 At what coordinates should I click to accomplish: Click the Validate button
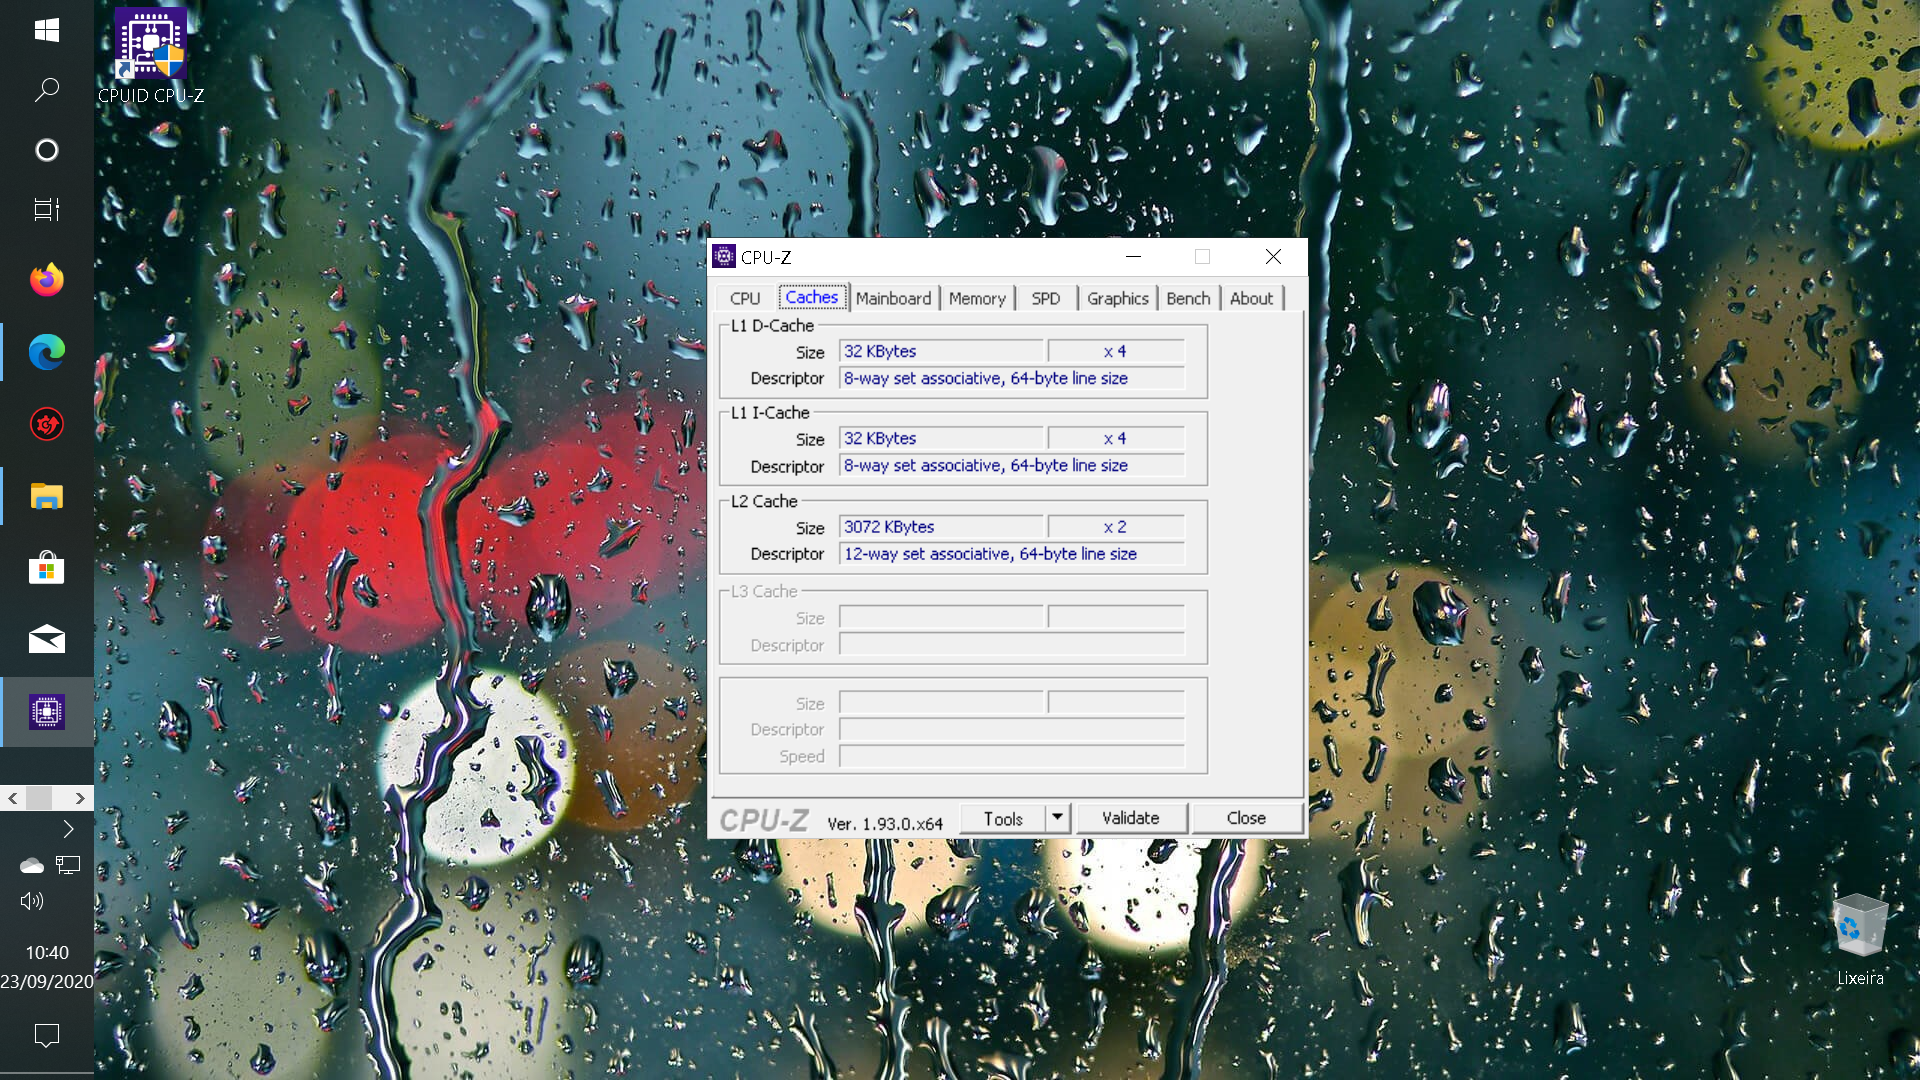point(1131,818)
